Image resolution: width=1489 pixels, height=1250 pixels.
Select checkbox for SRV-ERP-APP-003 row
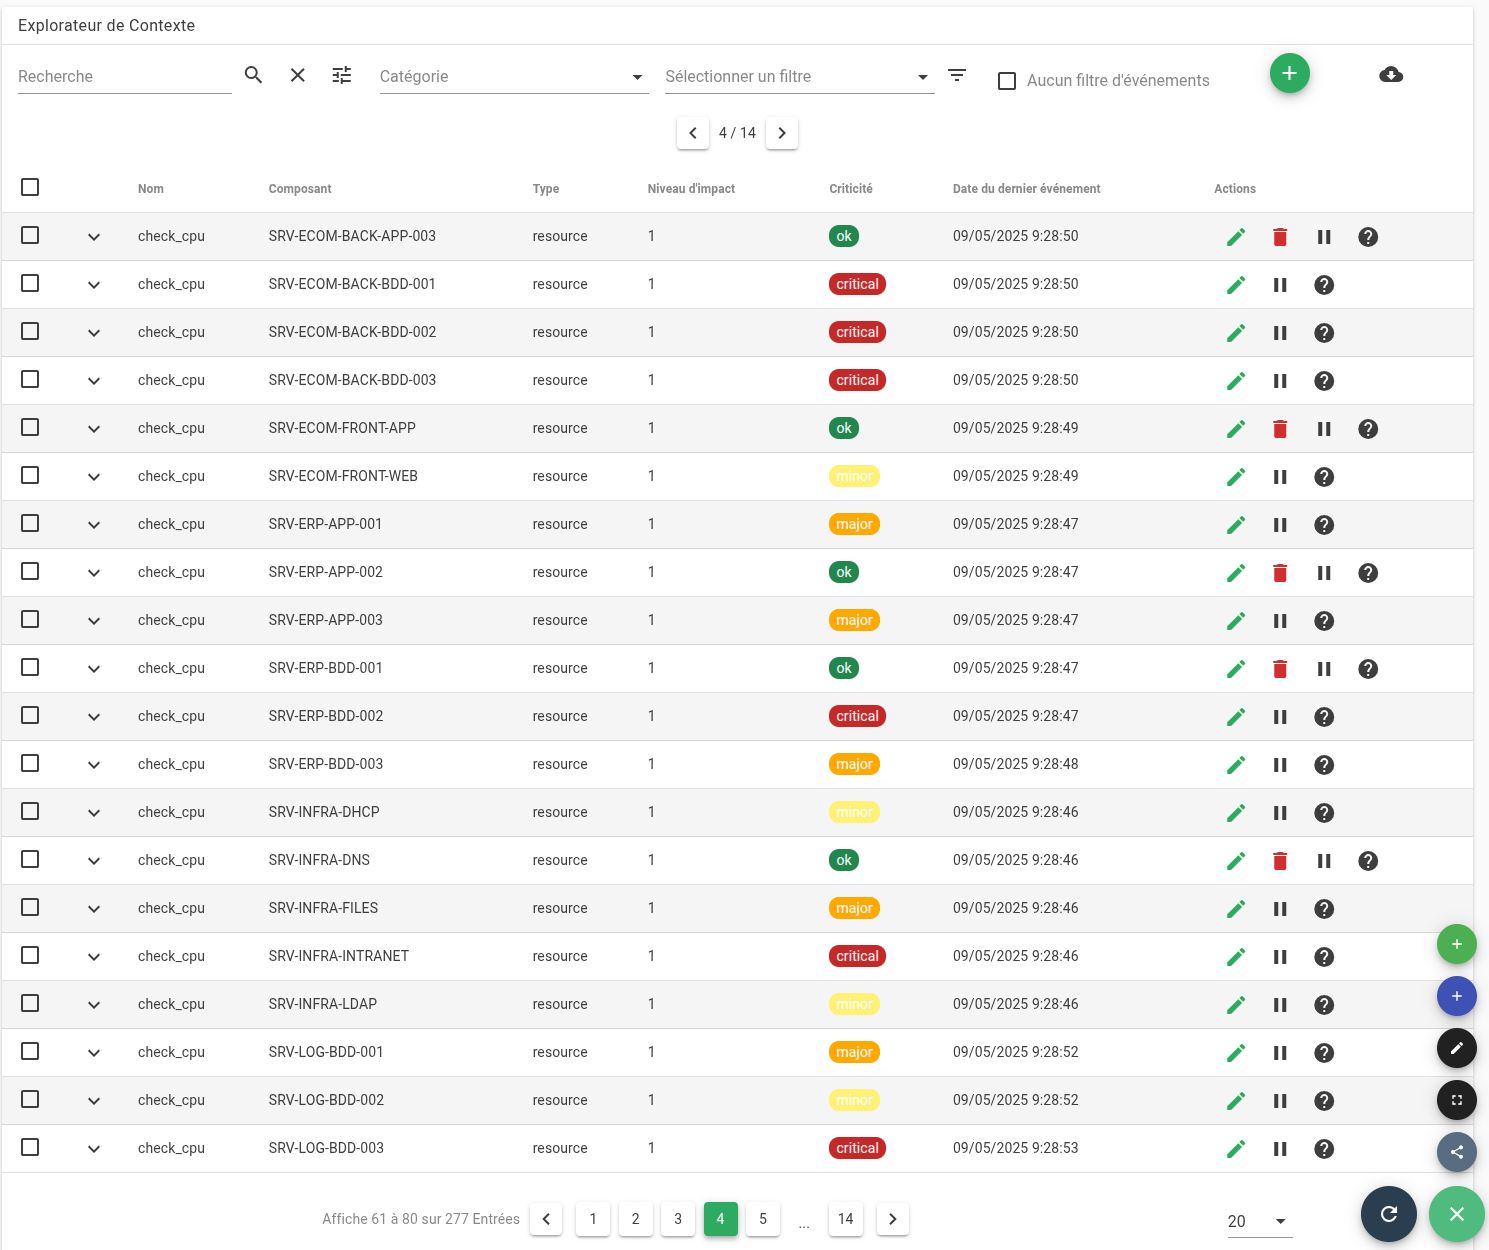pyautogui.click(x=30, y=619)
